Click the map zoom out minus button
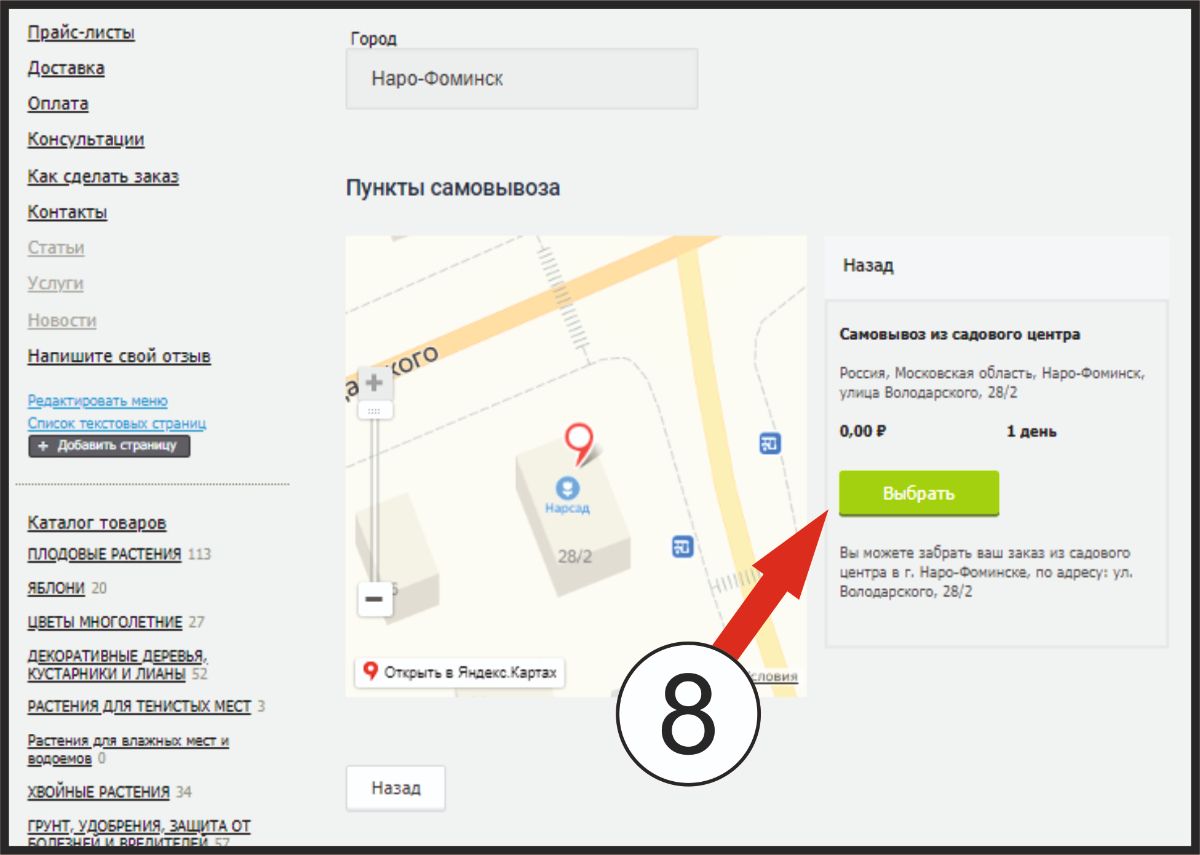The image size is (1200, 855). coord(374,599)
